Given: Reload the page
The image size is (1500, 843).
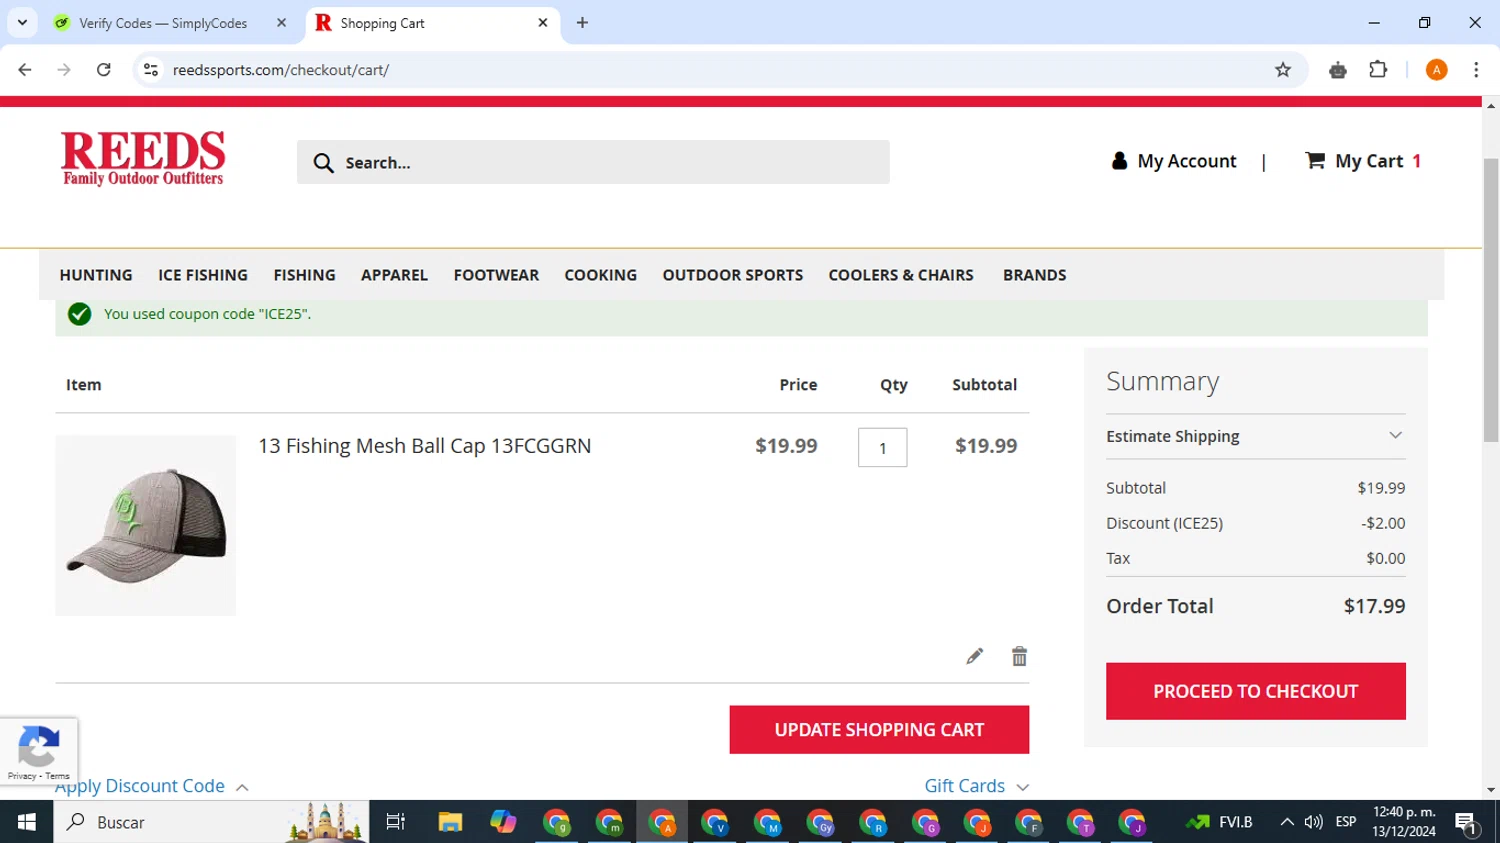Looking at the screenshot, I should [x=104, y=70].
